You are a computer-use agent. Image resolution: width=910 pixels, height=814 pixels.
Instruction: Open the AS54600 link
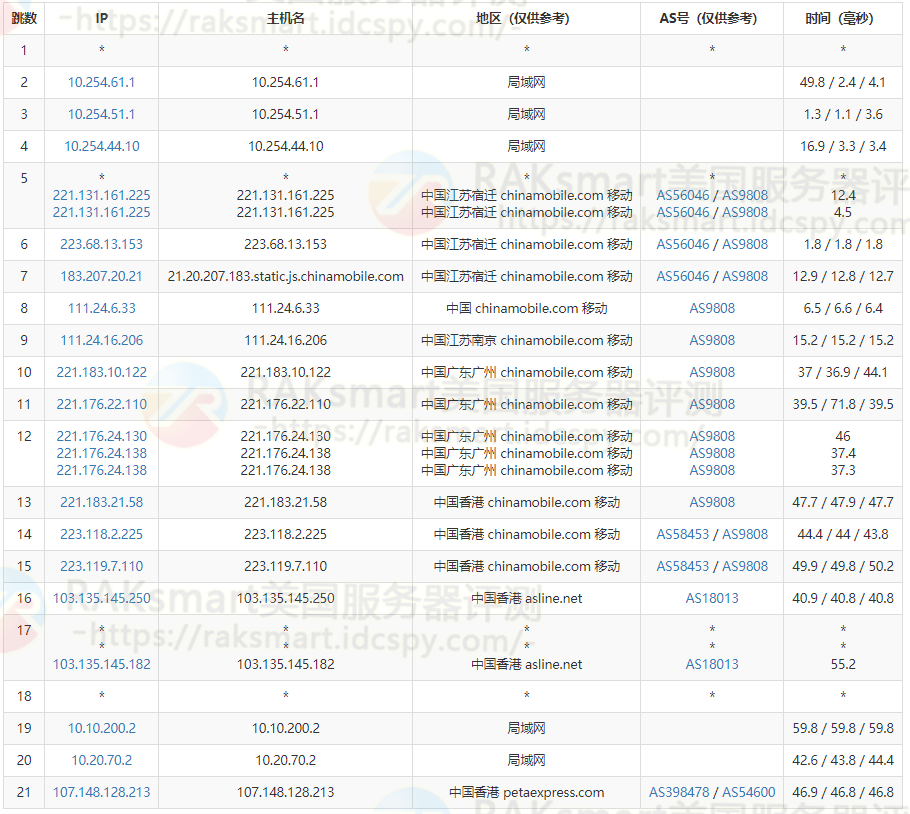(749, 792)
